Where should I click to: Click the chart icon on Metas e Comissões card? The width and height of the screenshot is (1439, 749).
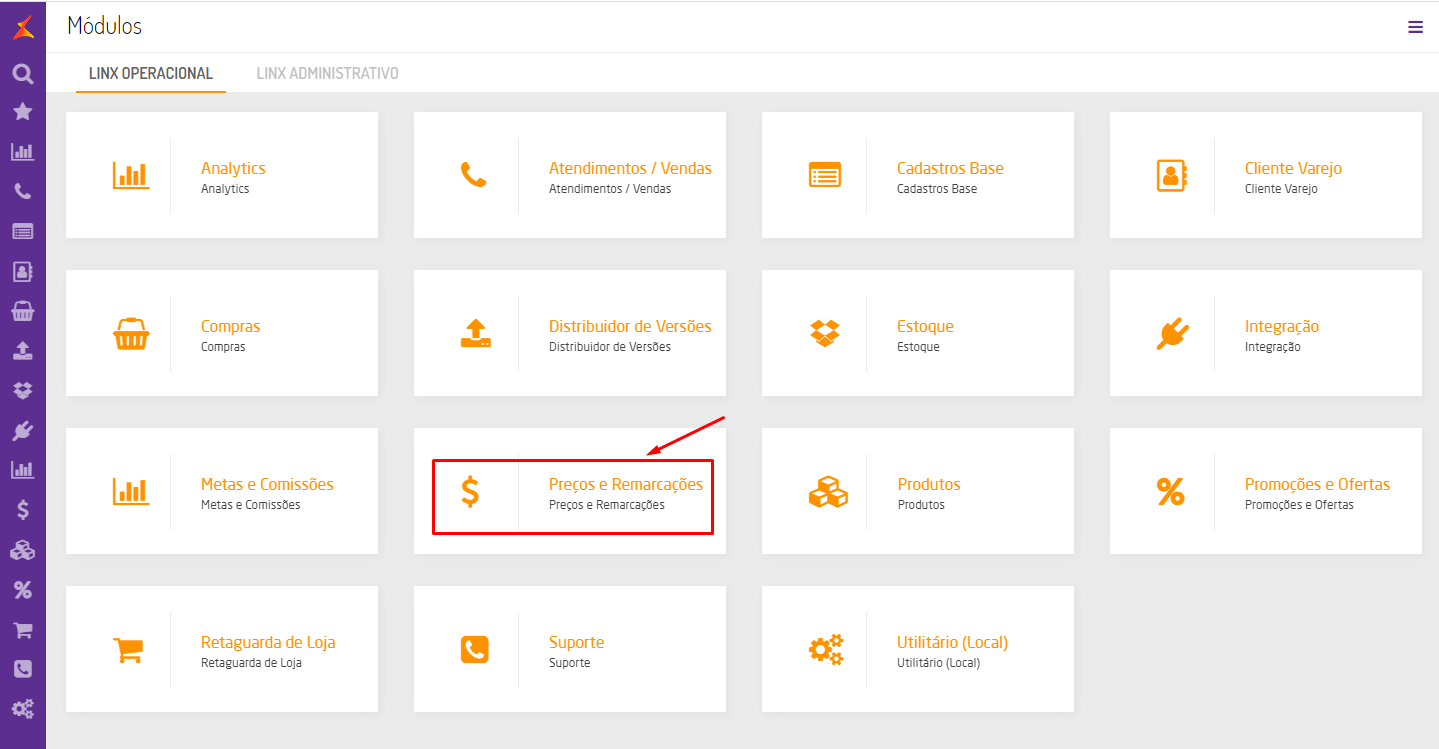(x=130, y=491)
